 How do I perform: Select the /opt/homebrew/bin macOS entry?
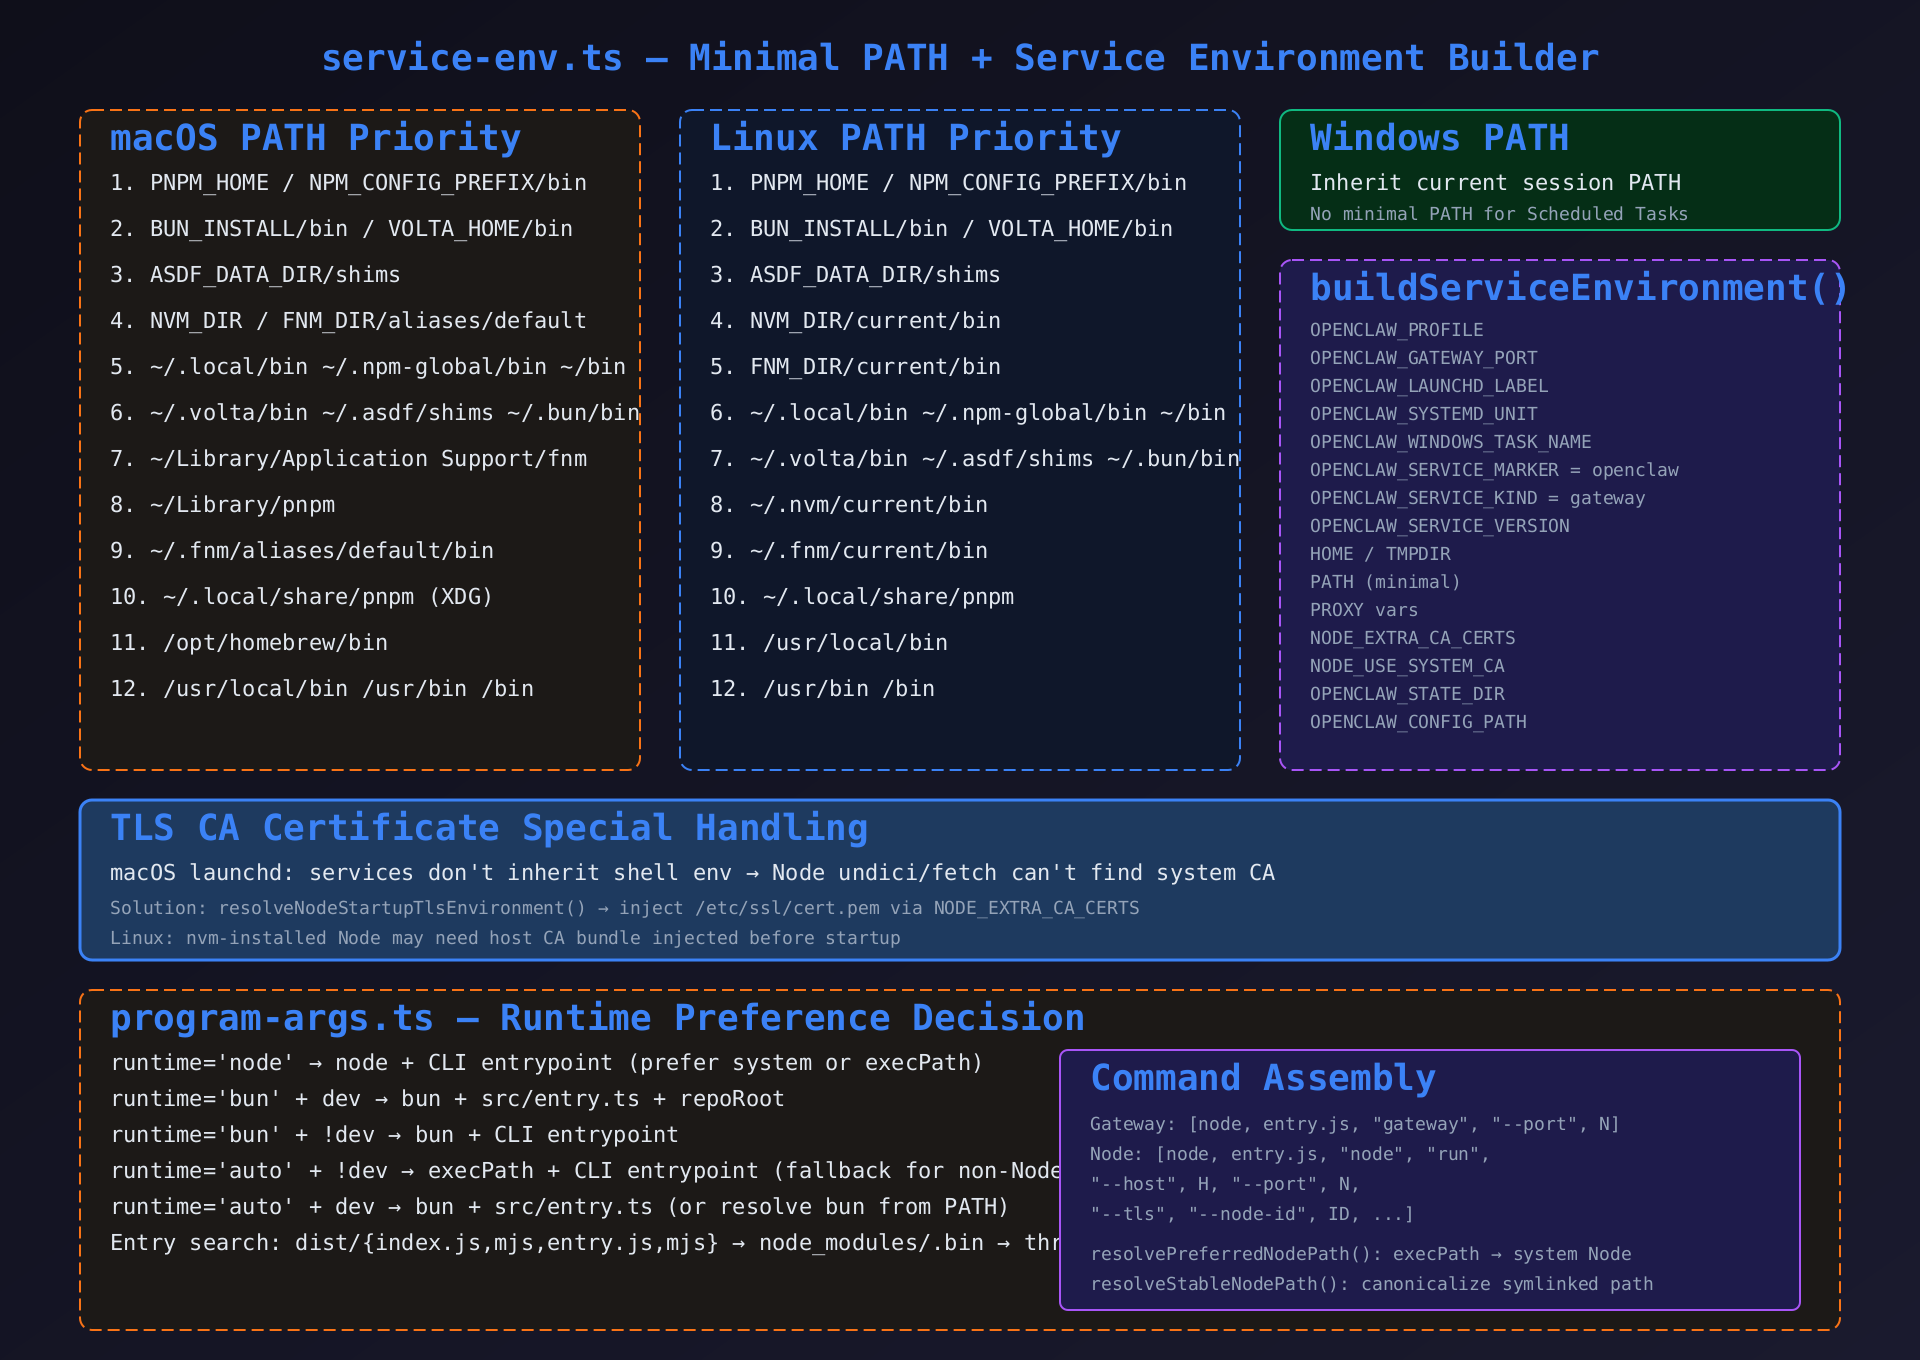(249, 643)
